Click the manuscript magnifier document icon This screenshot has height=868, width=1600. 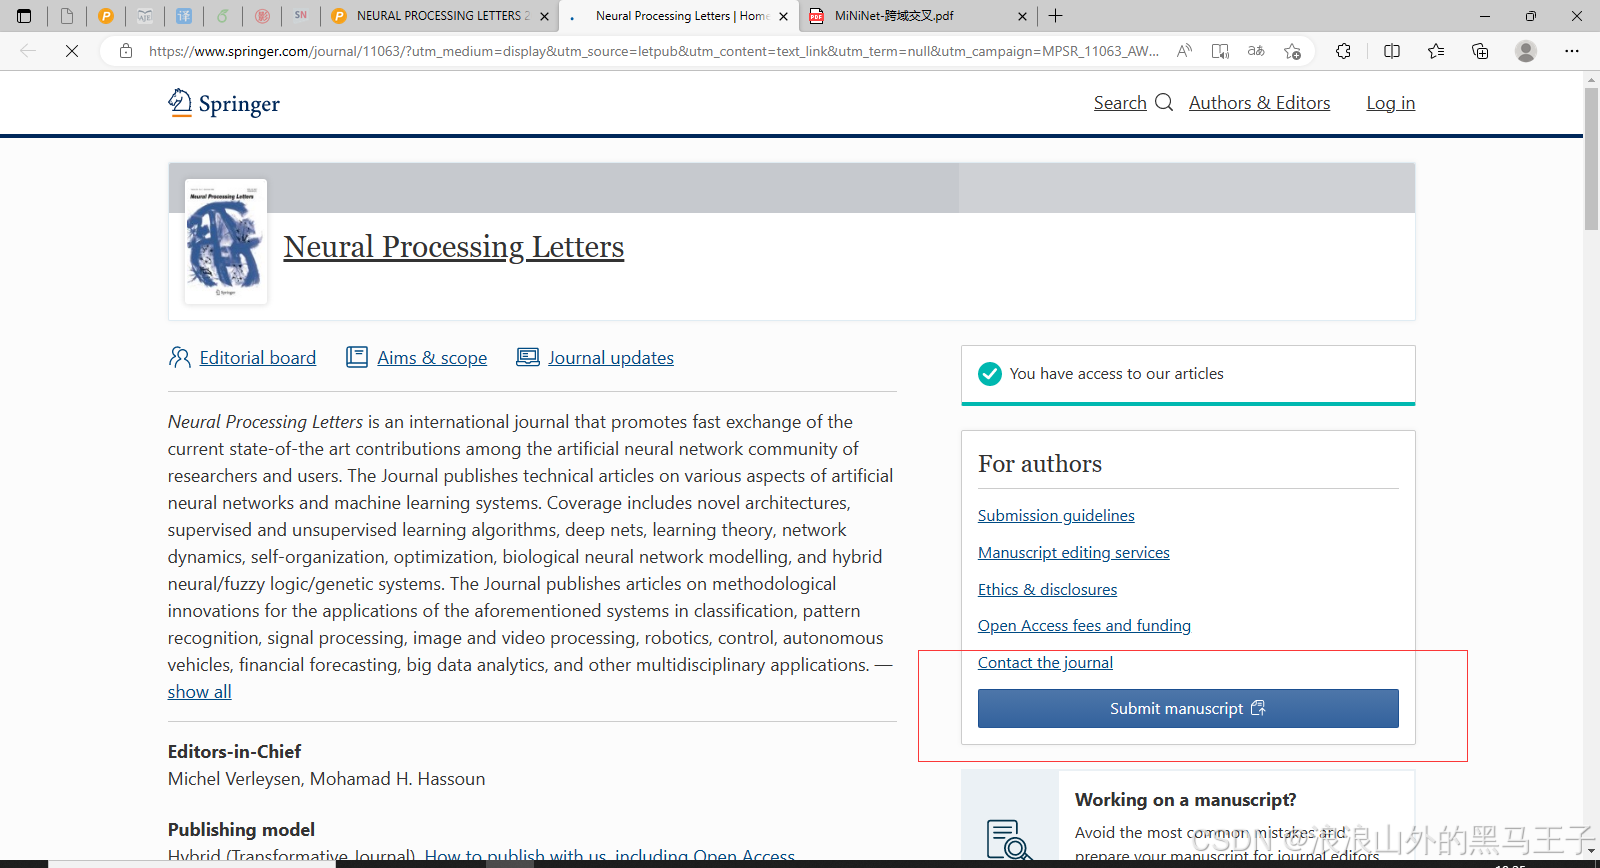click(1009, 839)
